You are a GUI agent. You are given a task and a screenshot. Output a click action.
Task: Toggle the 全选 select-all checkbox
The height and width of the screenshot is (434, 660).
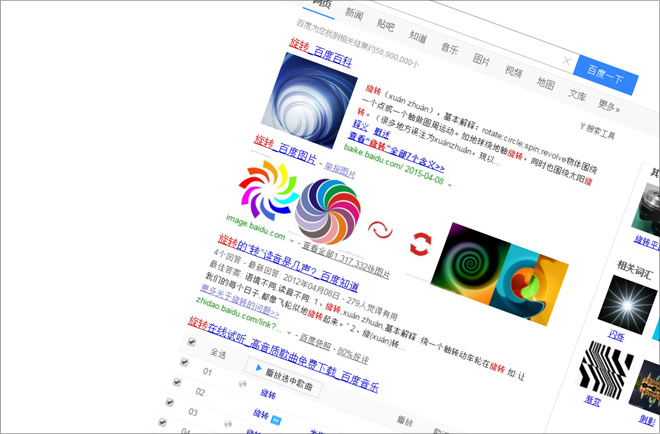pyautogui.click(x=191, y=342)
